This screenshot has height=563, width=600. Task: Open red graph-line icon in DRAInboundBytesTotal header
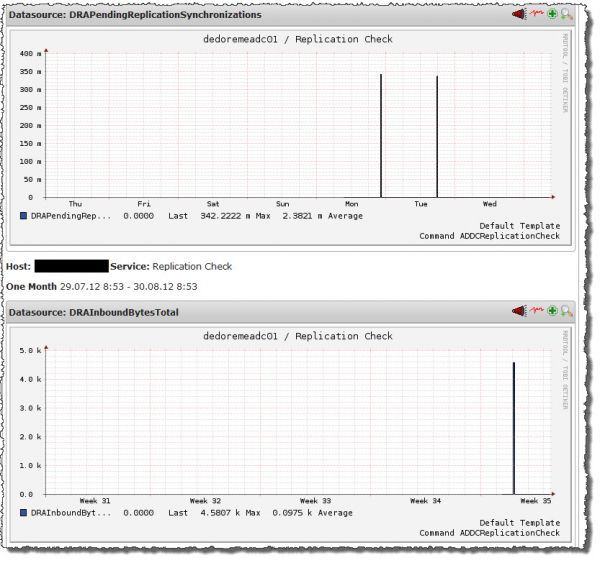click(x=536, y=313)
